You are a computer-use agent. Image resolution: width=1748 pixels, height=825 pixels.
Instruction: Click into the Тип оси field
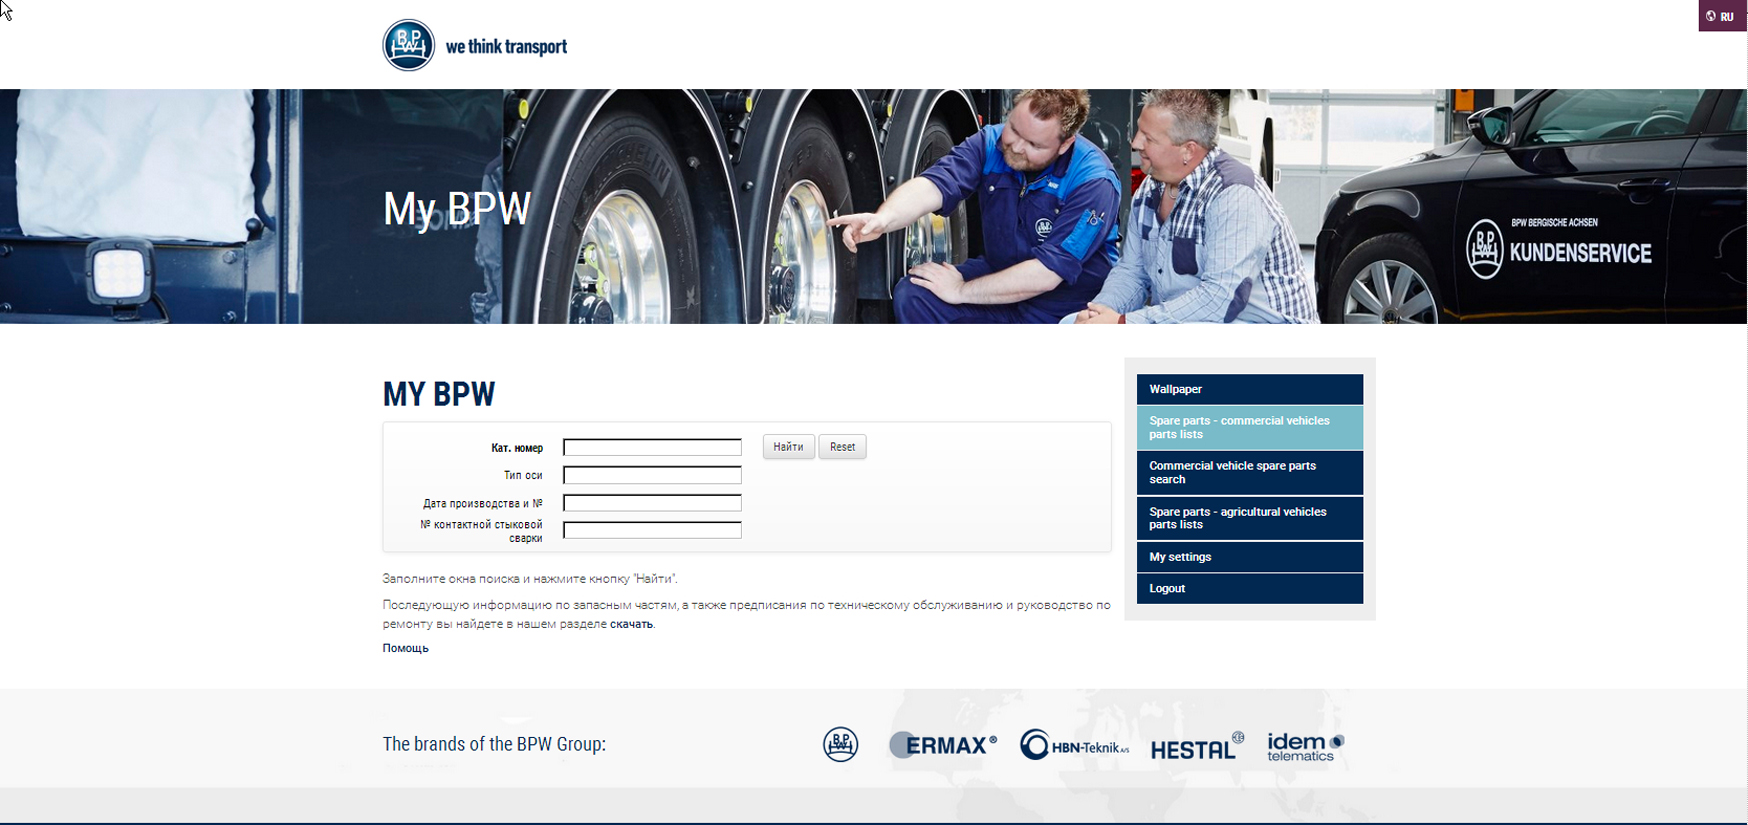652,475
